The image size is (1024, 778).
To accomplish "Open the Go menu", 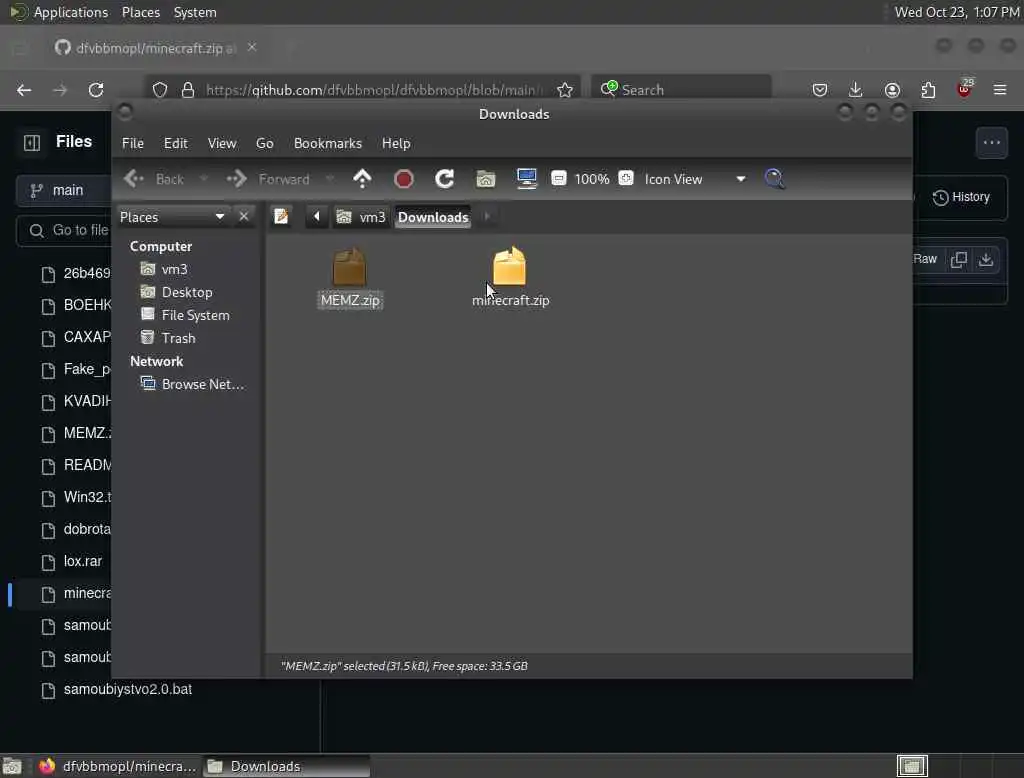I will [264, 143].
